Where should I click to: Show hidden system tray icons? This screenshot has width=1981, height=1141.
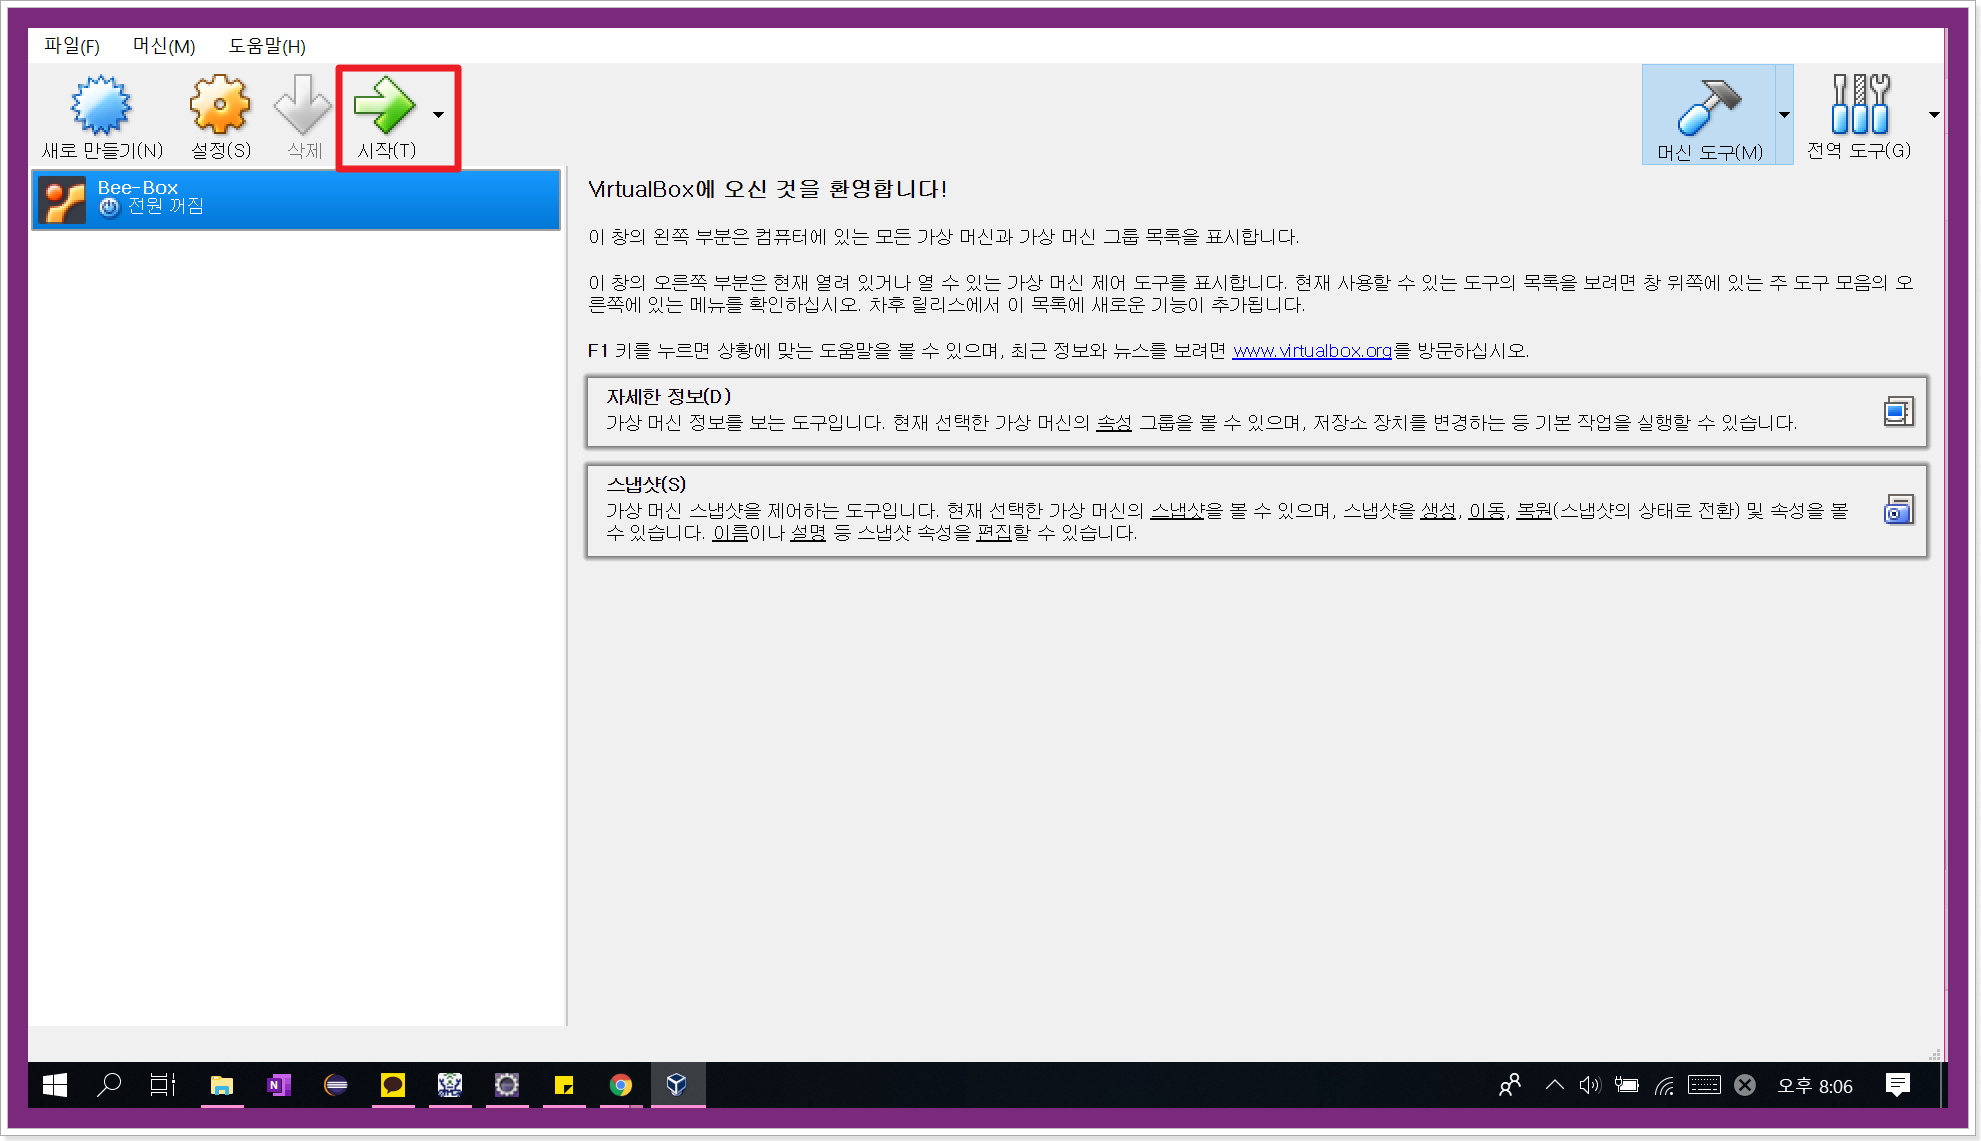(1555, 1085)
